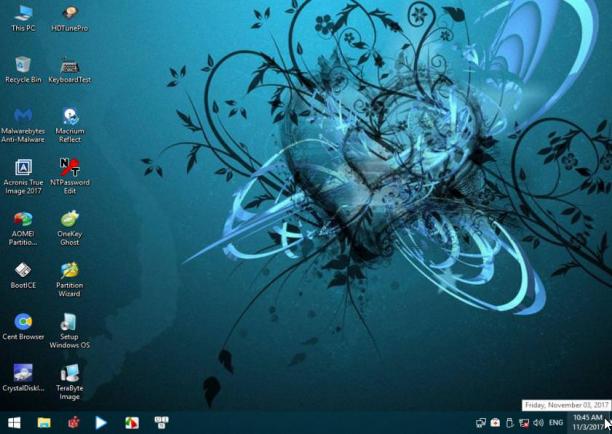Open This PC desktop icon
The height and width of the screenshot is (434, 612).
(23, 18)
